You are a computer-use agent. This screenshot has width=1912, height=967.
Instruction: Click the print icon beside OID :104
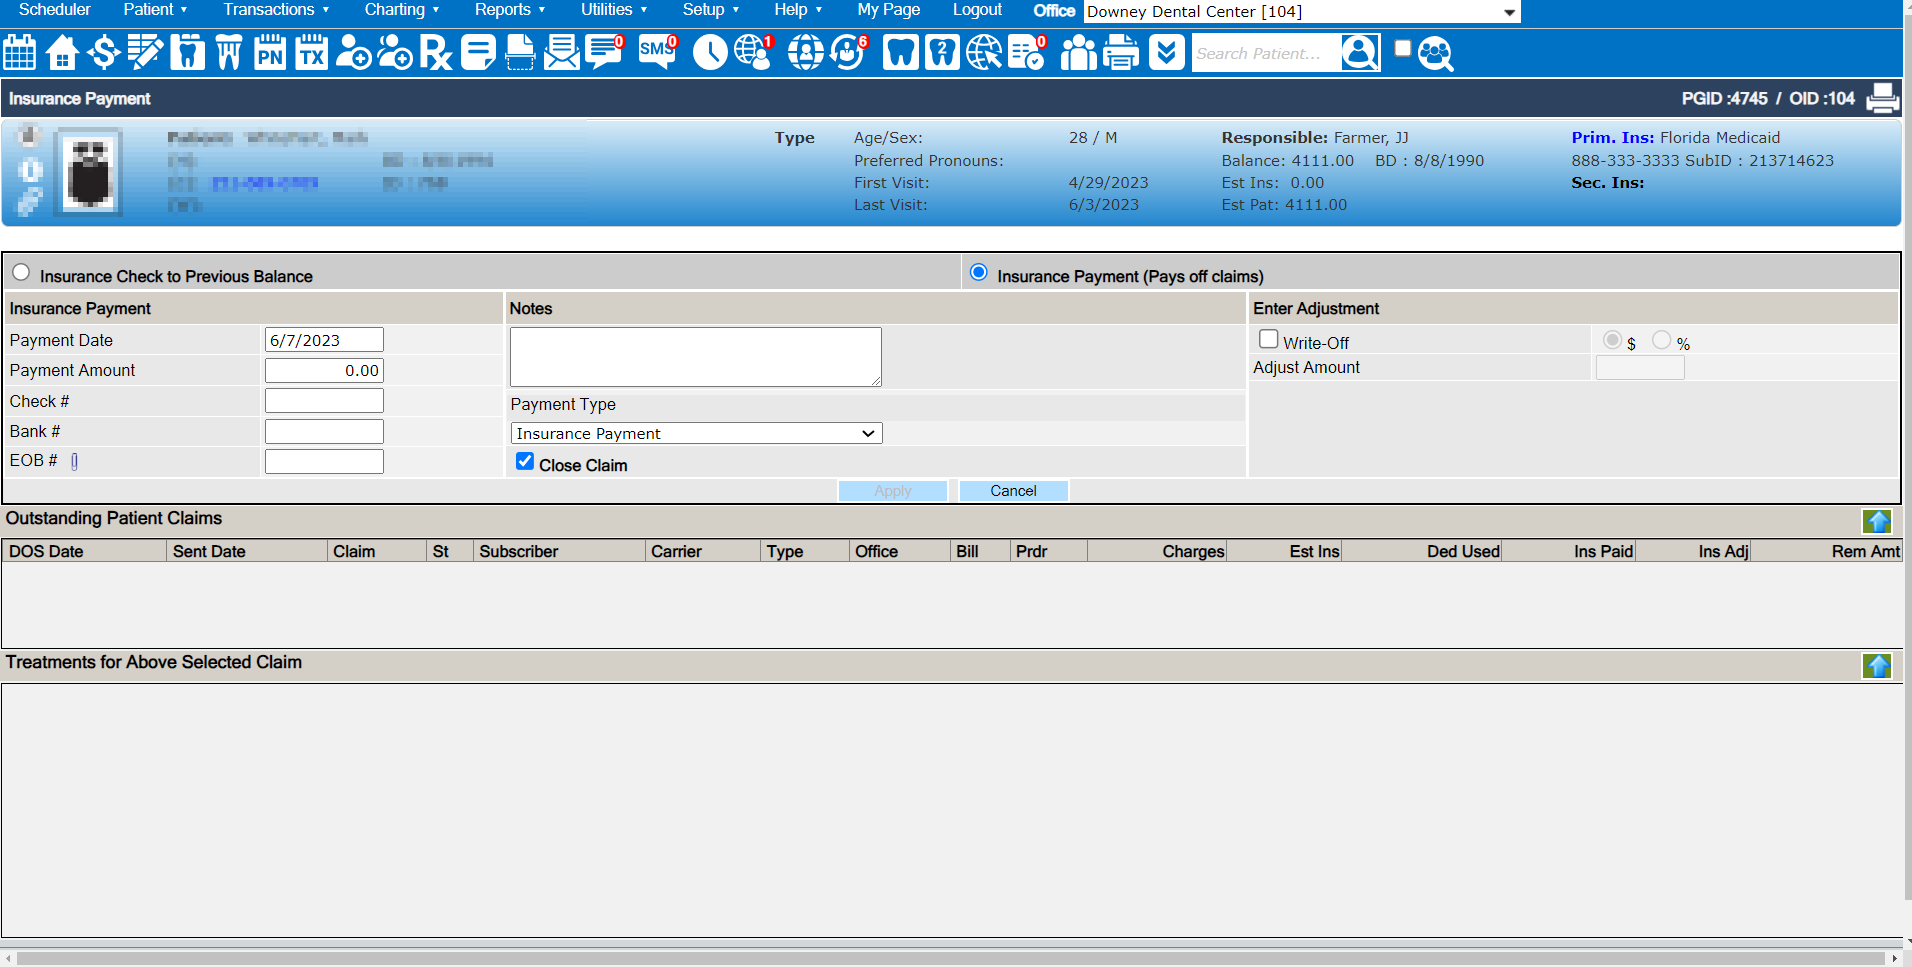[1883, 98]
